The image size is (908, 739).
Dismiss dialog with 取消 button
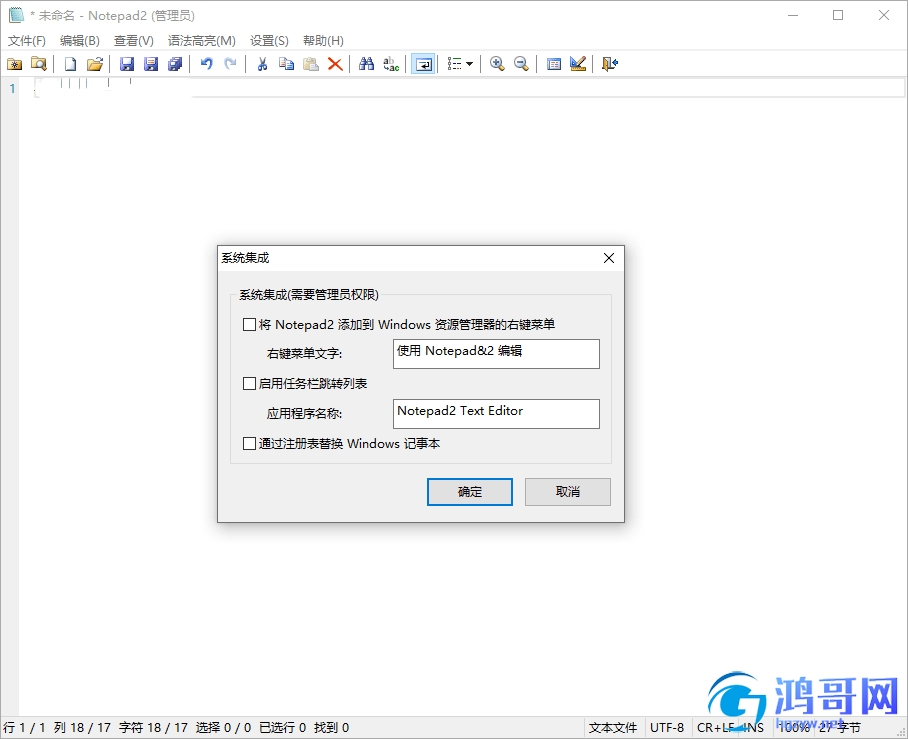(568, 492)
